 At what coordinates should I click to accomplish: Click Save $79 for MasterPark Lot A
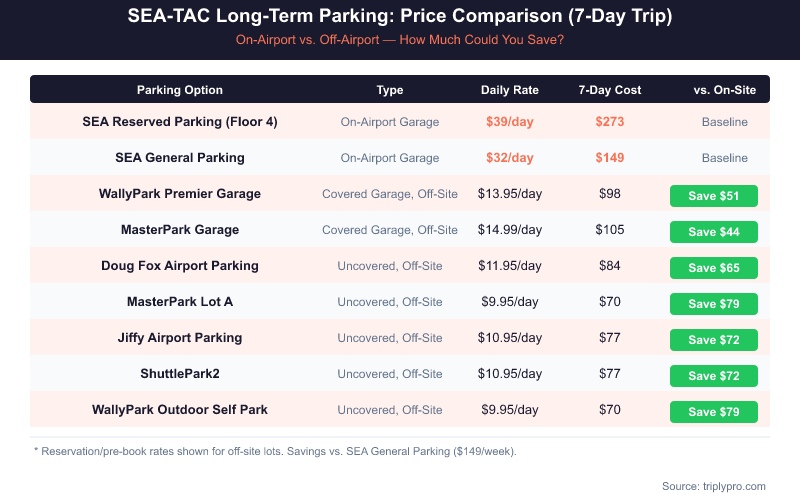(x=713, y=303)
